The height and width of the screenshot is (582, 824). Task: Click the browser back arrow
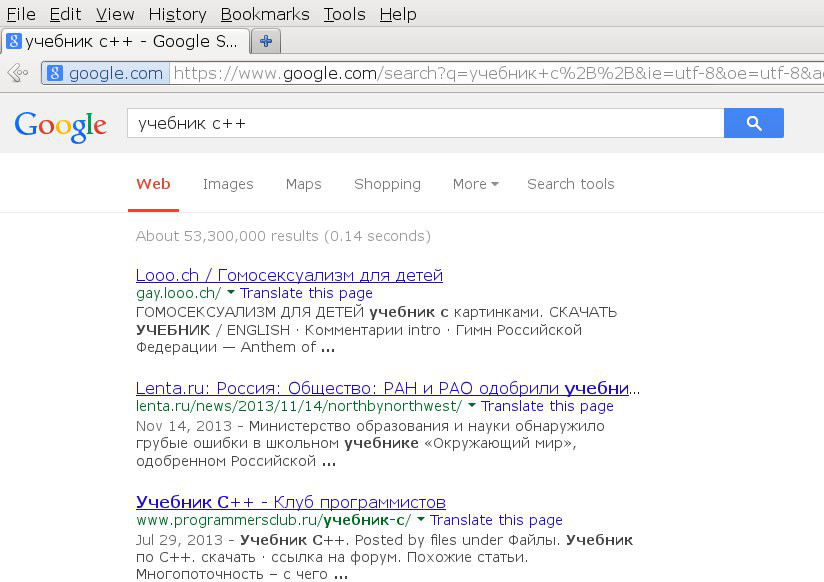click(x=18, y=73)
